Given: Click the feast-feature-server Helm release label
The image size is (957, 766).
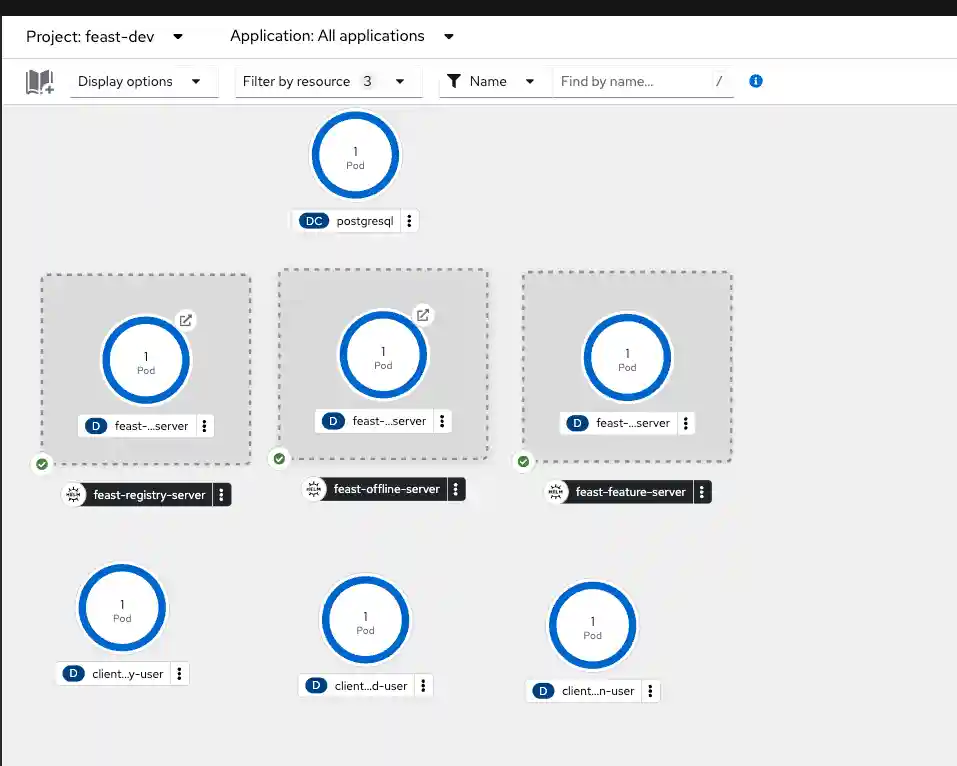Looking at the screenshot, I should click(630, 492).
